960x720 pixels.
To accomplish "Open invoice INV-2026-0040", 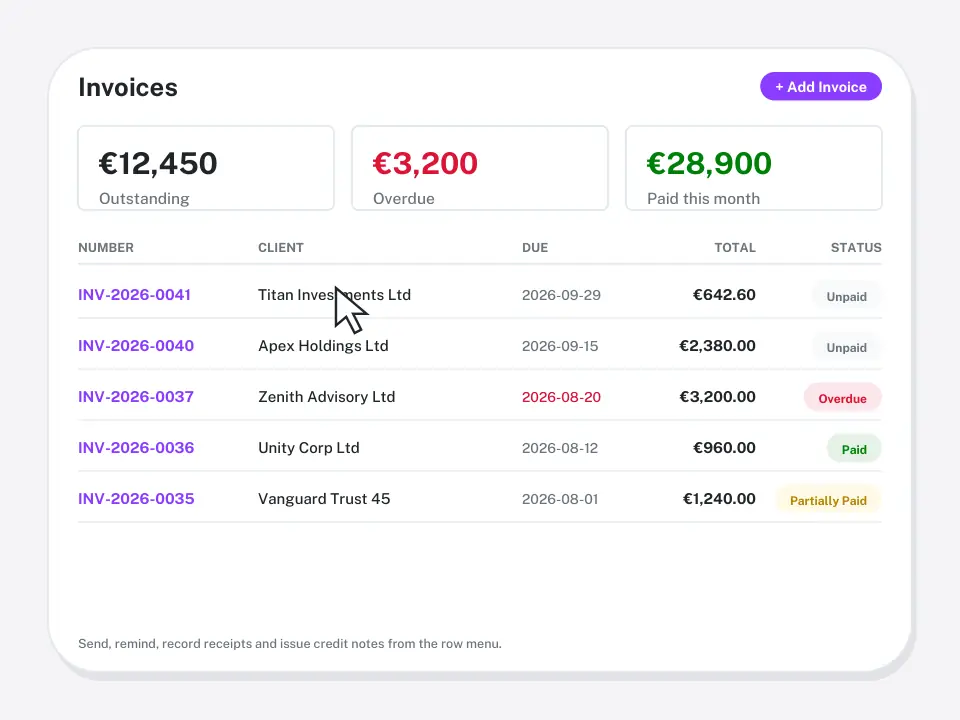I will (136, 346).
